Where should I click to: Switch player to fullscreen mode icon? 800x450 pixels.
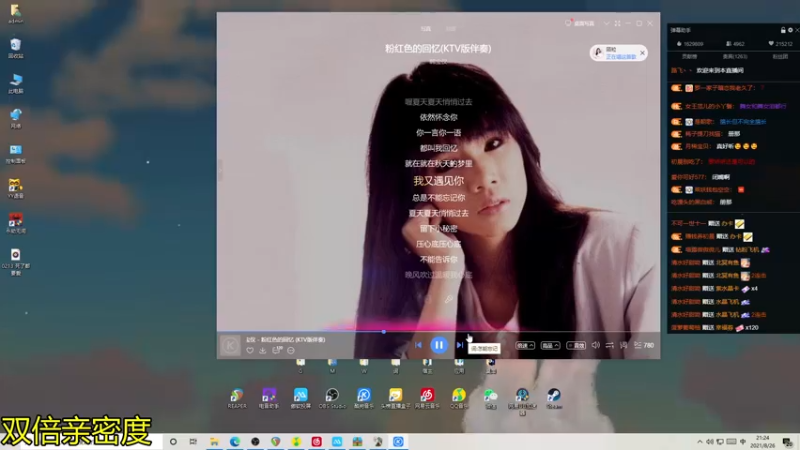pyautogui.click(x=618, y=23)
